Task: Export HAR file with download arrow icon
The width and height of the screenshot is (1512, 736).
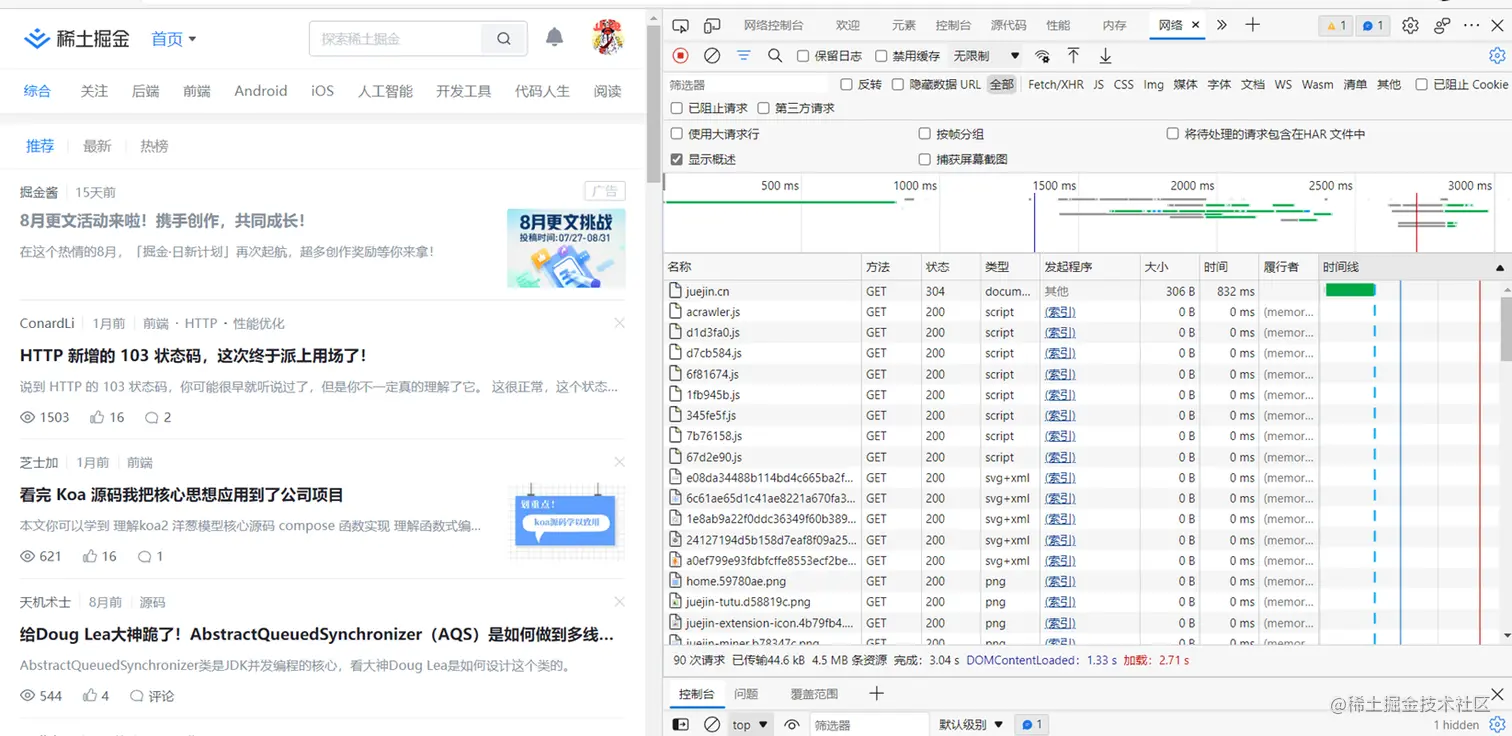Action: click(1105, 56)
